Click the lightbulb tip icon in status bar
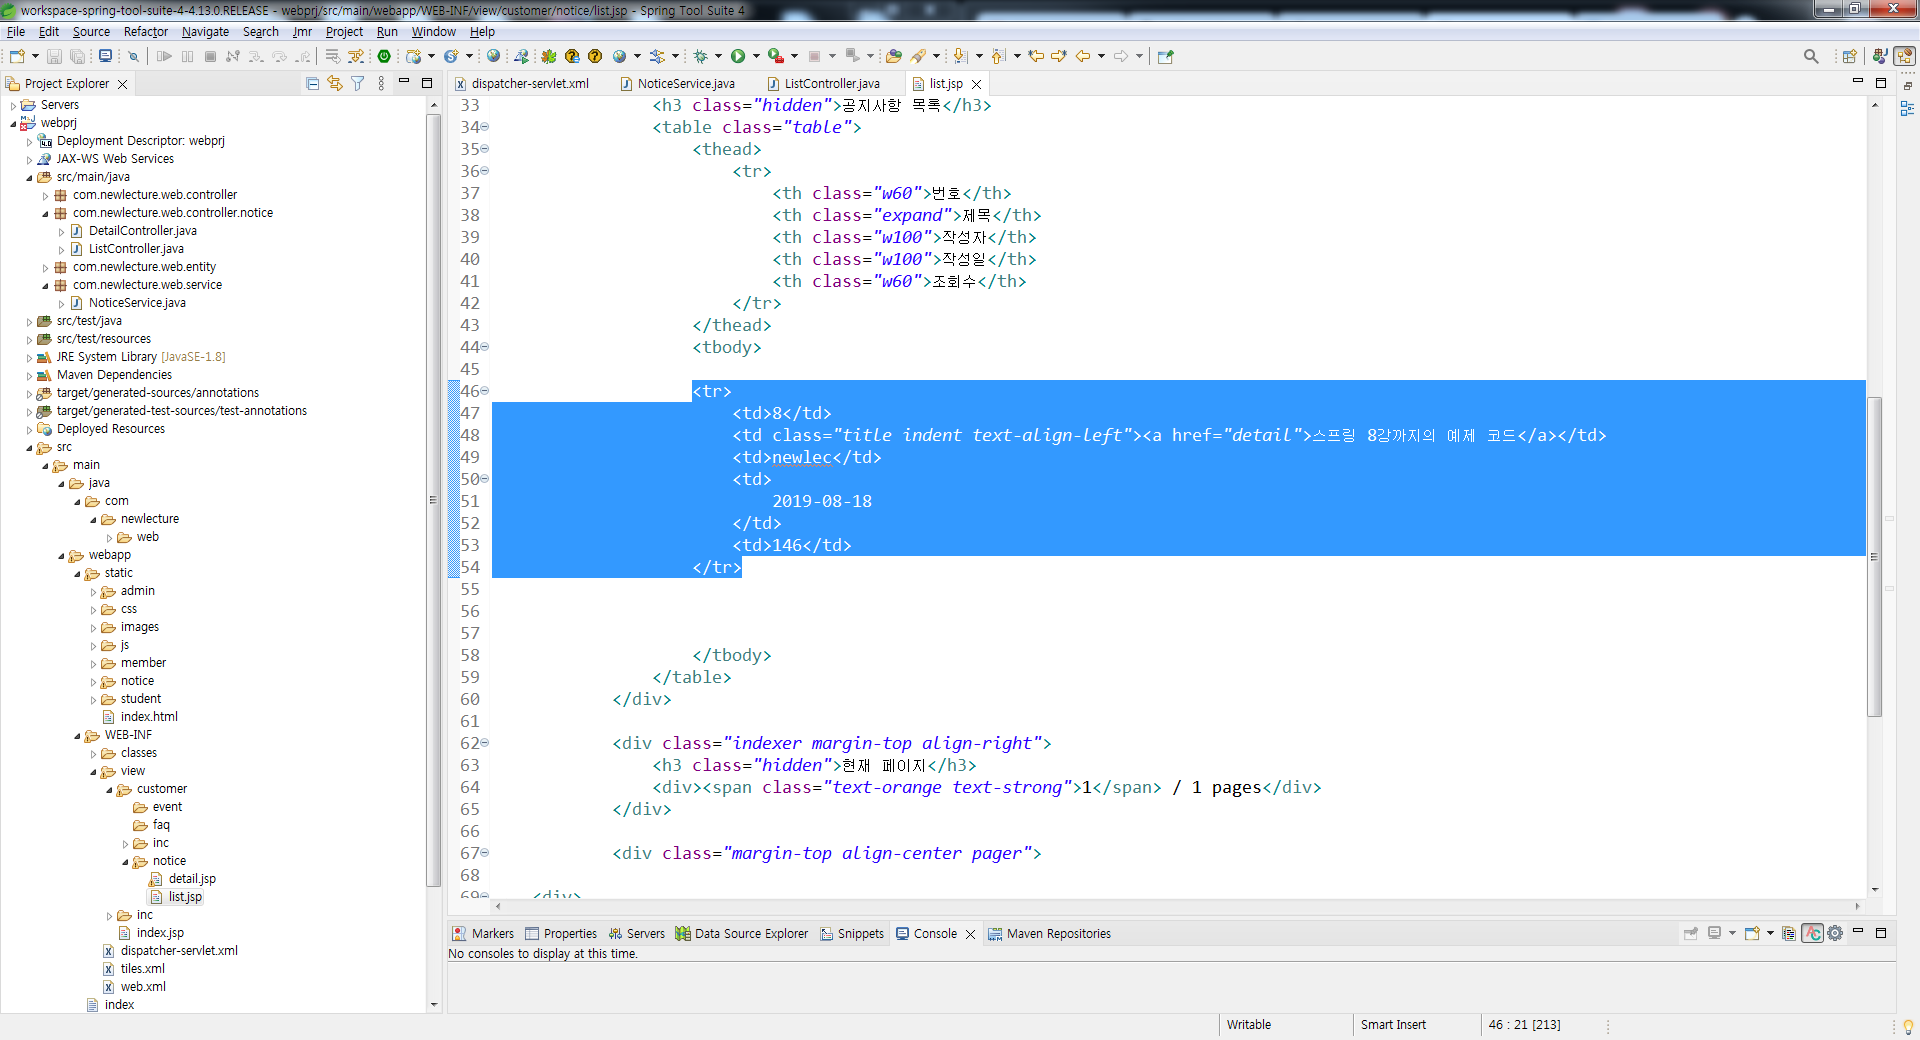This screenshot has width=1920, height=1040. coord(1908,1027)
